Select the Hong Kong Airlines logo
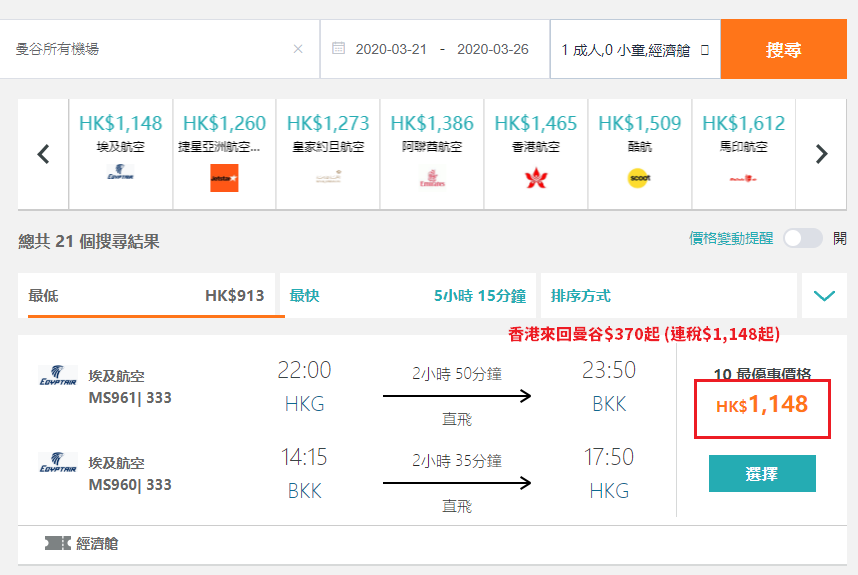Image resolution: width=858 pixels, height=575 pixels. [x=536, y=178]
